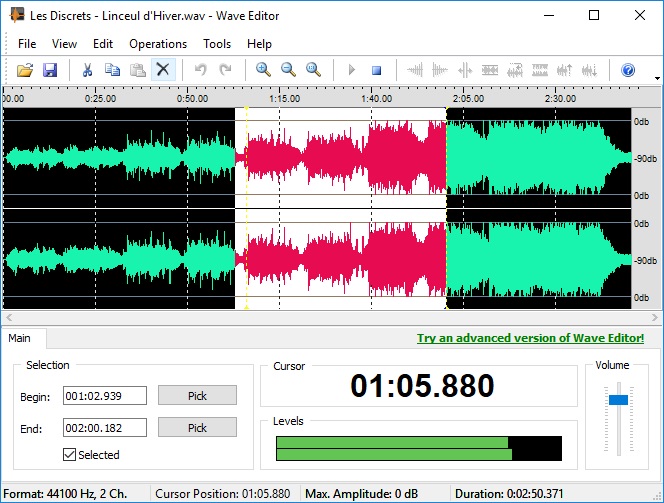
Task: Click the Cursor Position status entry
Action: 223,494
